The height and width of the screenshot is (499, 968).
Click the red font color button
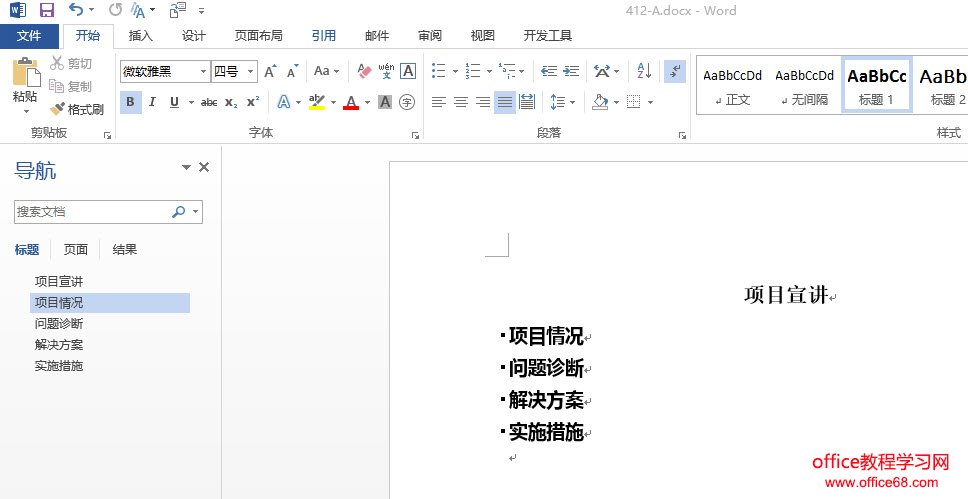coord(350,102)
